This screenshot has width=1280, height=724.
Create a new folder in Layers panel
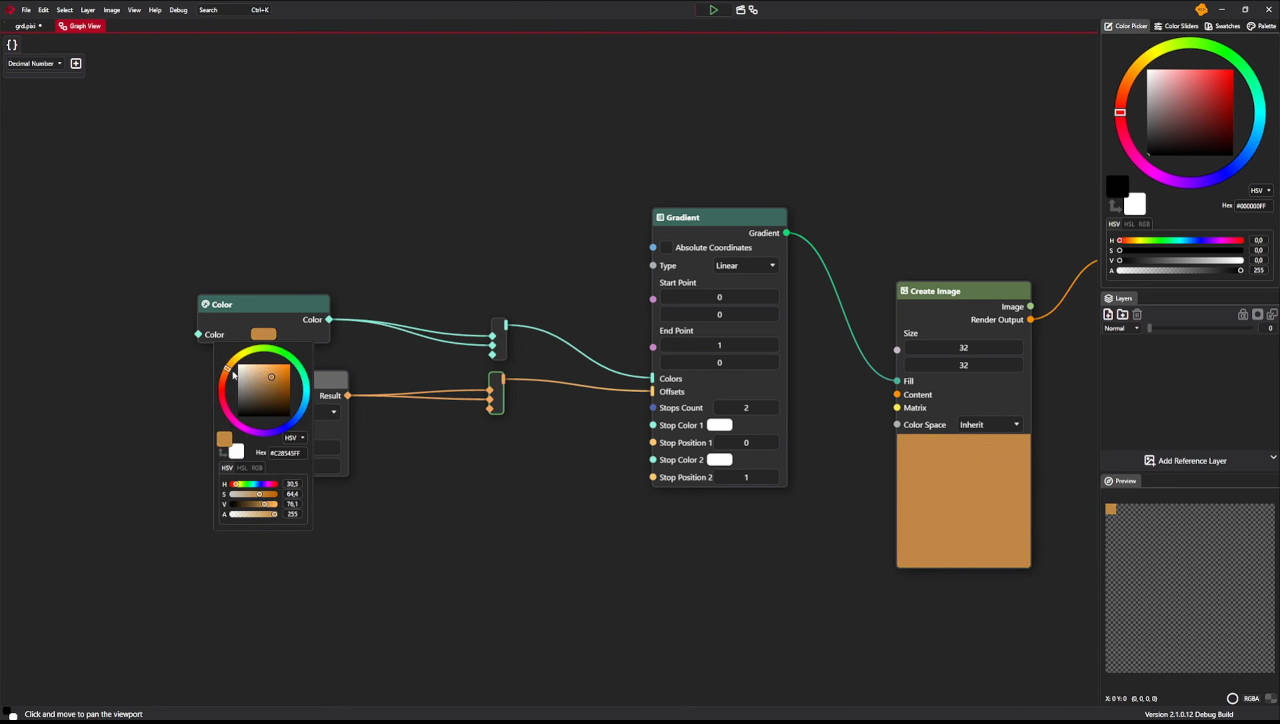[1122, 315]
